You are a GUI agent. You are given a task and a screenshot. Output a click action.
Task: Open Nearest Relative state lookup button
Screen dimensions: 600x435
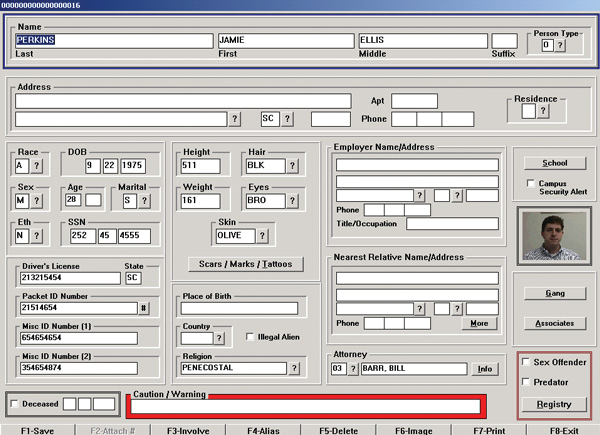pyautogui.click(x=457, y=309)
